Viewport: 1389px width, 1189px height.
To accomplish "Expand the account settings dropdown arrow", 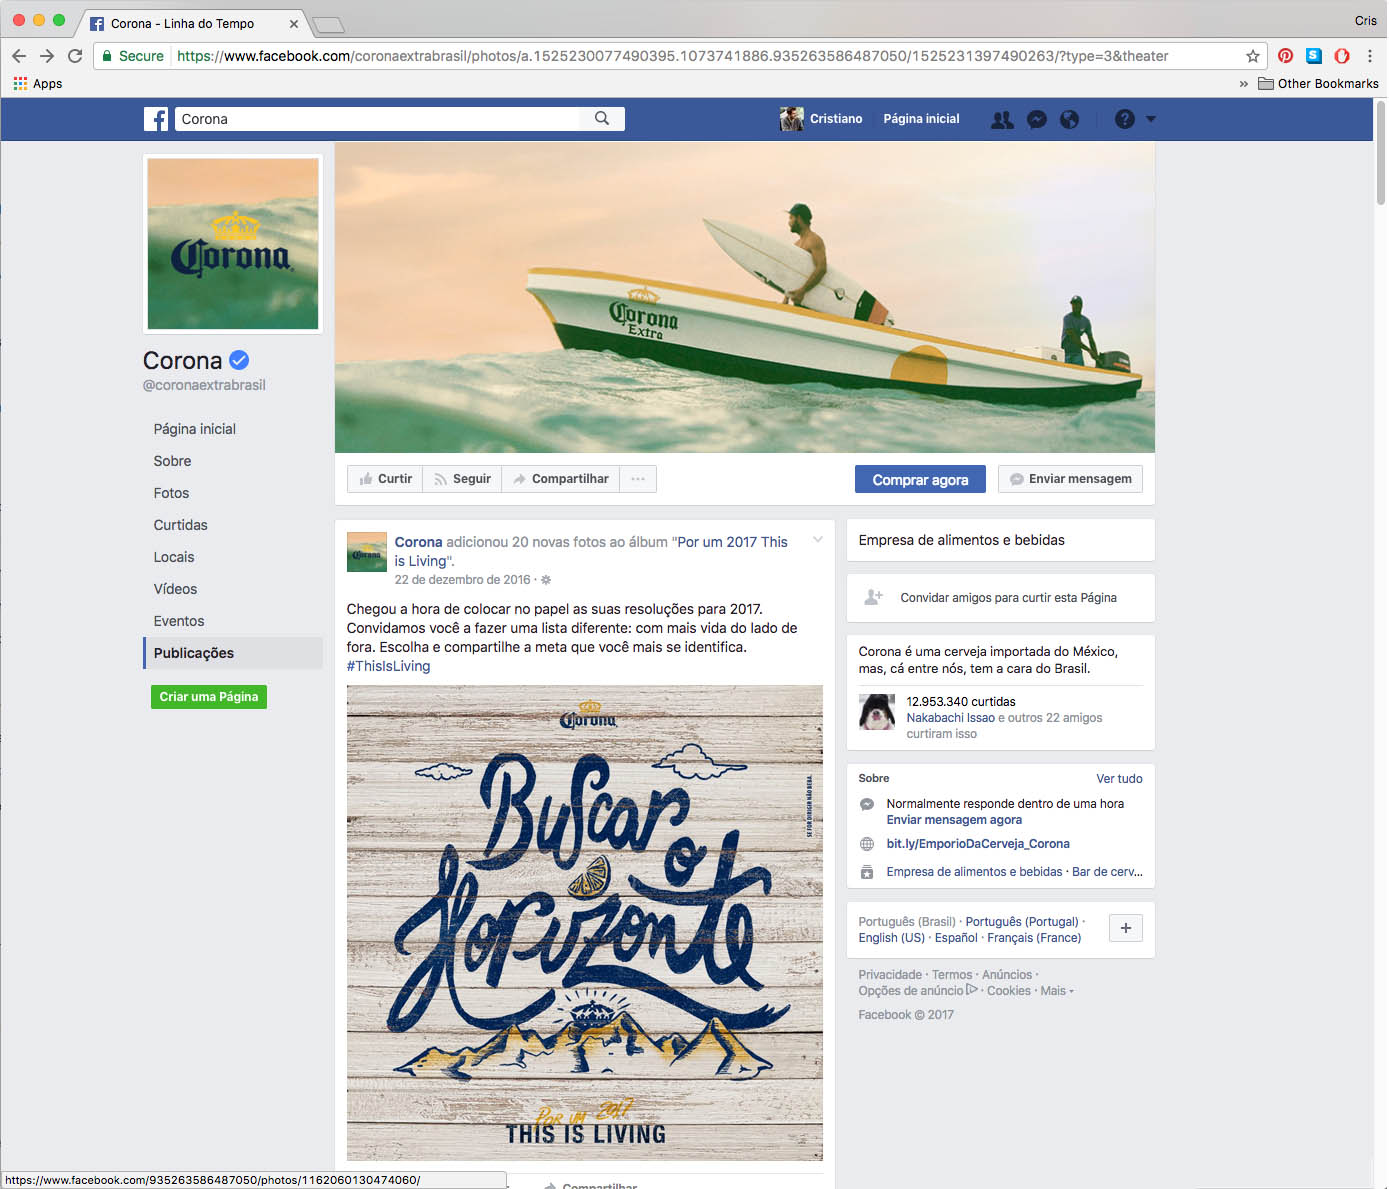I will (x=1151, y=119).
